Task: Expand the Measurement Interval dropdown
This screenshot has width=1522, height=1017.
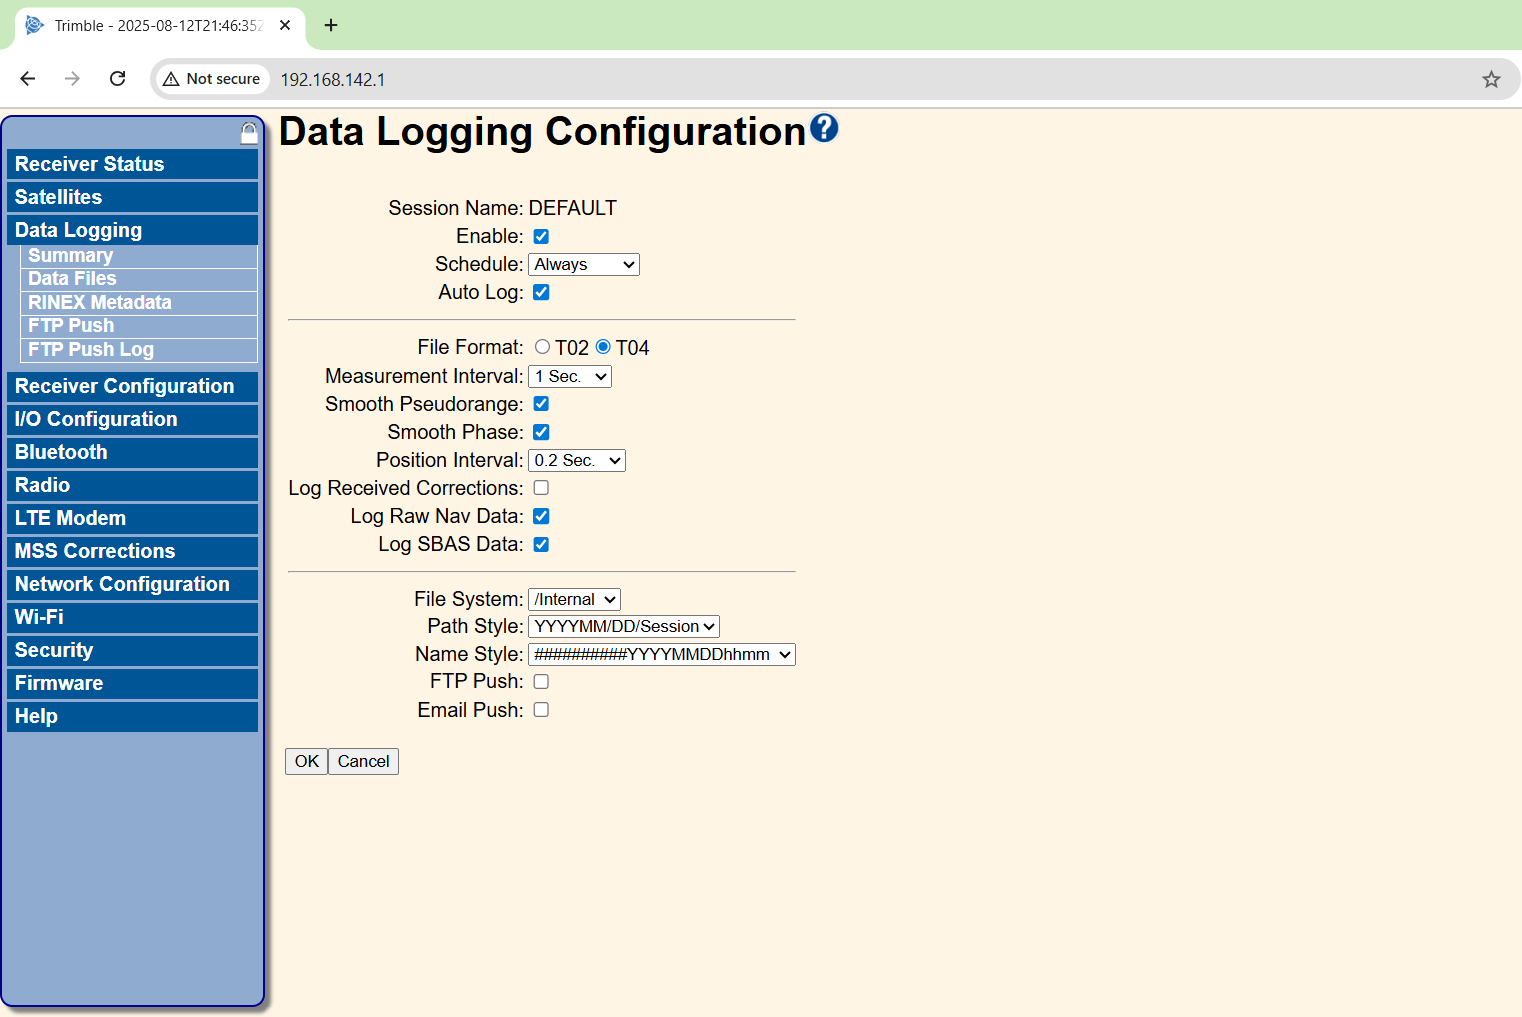Action: (569, 377)
